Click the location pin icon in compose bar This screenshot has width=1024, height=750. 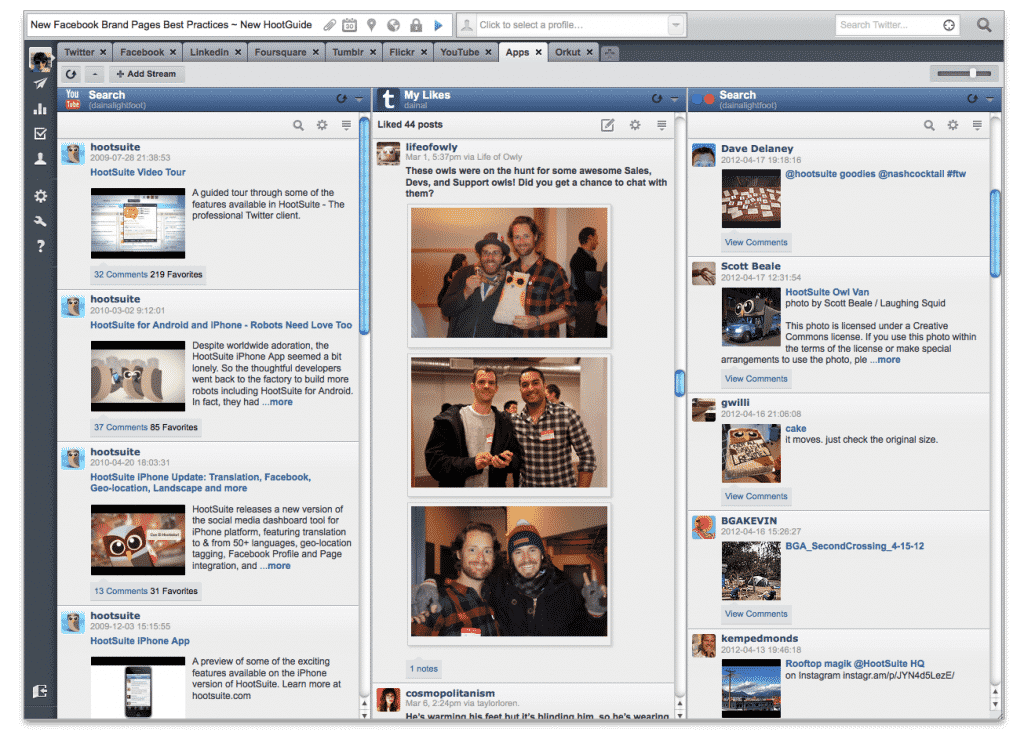(x=372, y=25)
